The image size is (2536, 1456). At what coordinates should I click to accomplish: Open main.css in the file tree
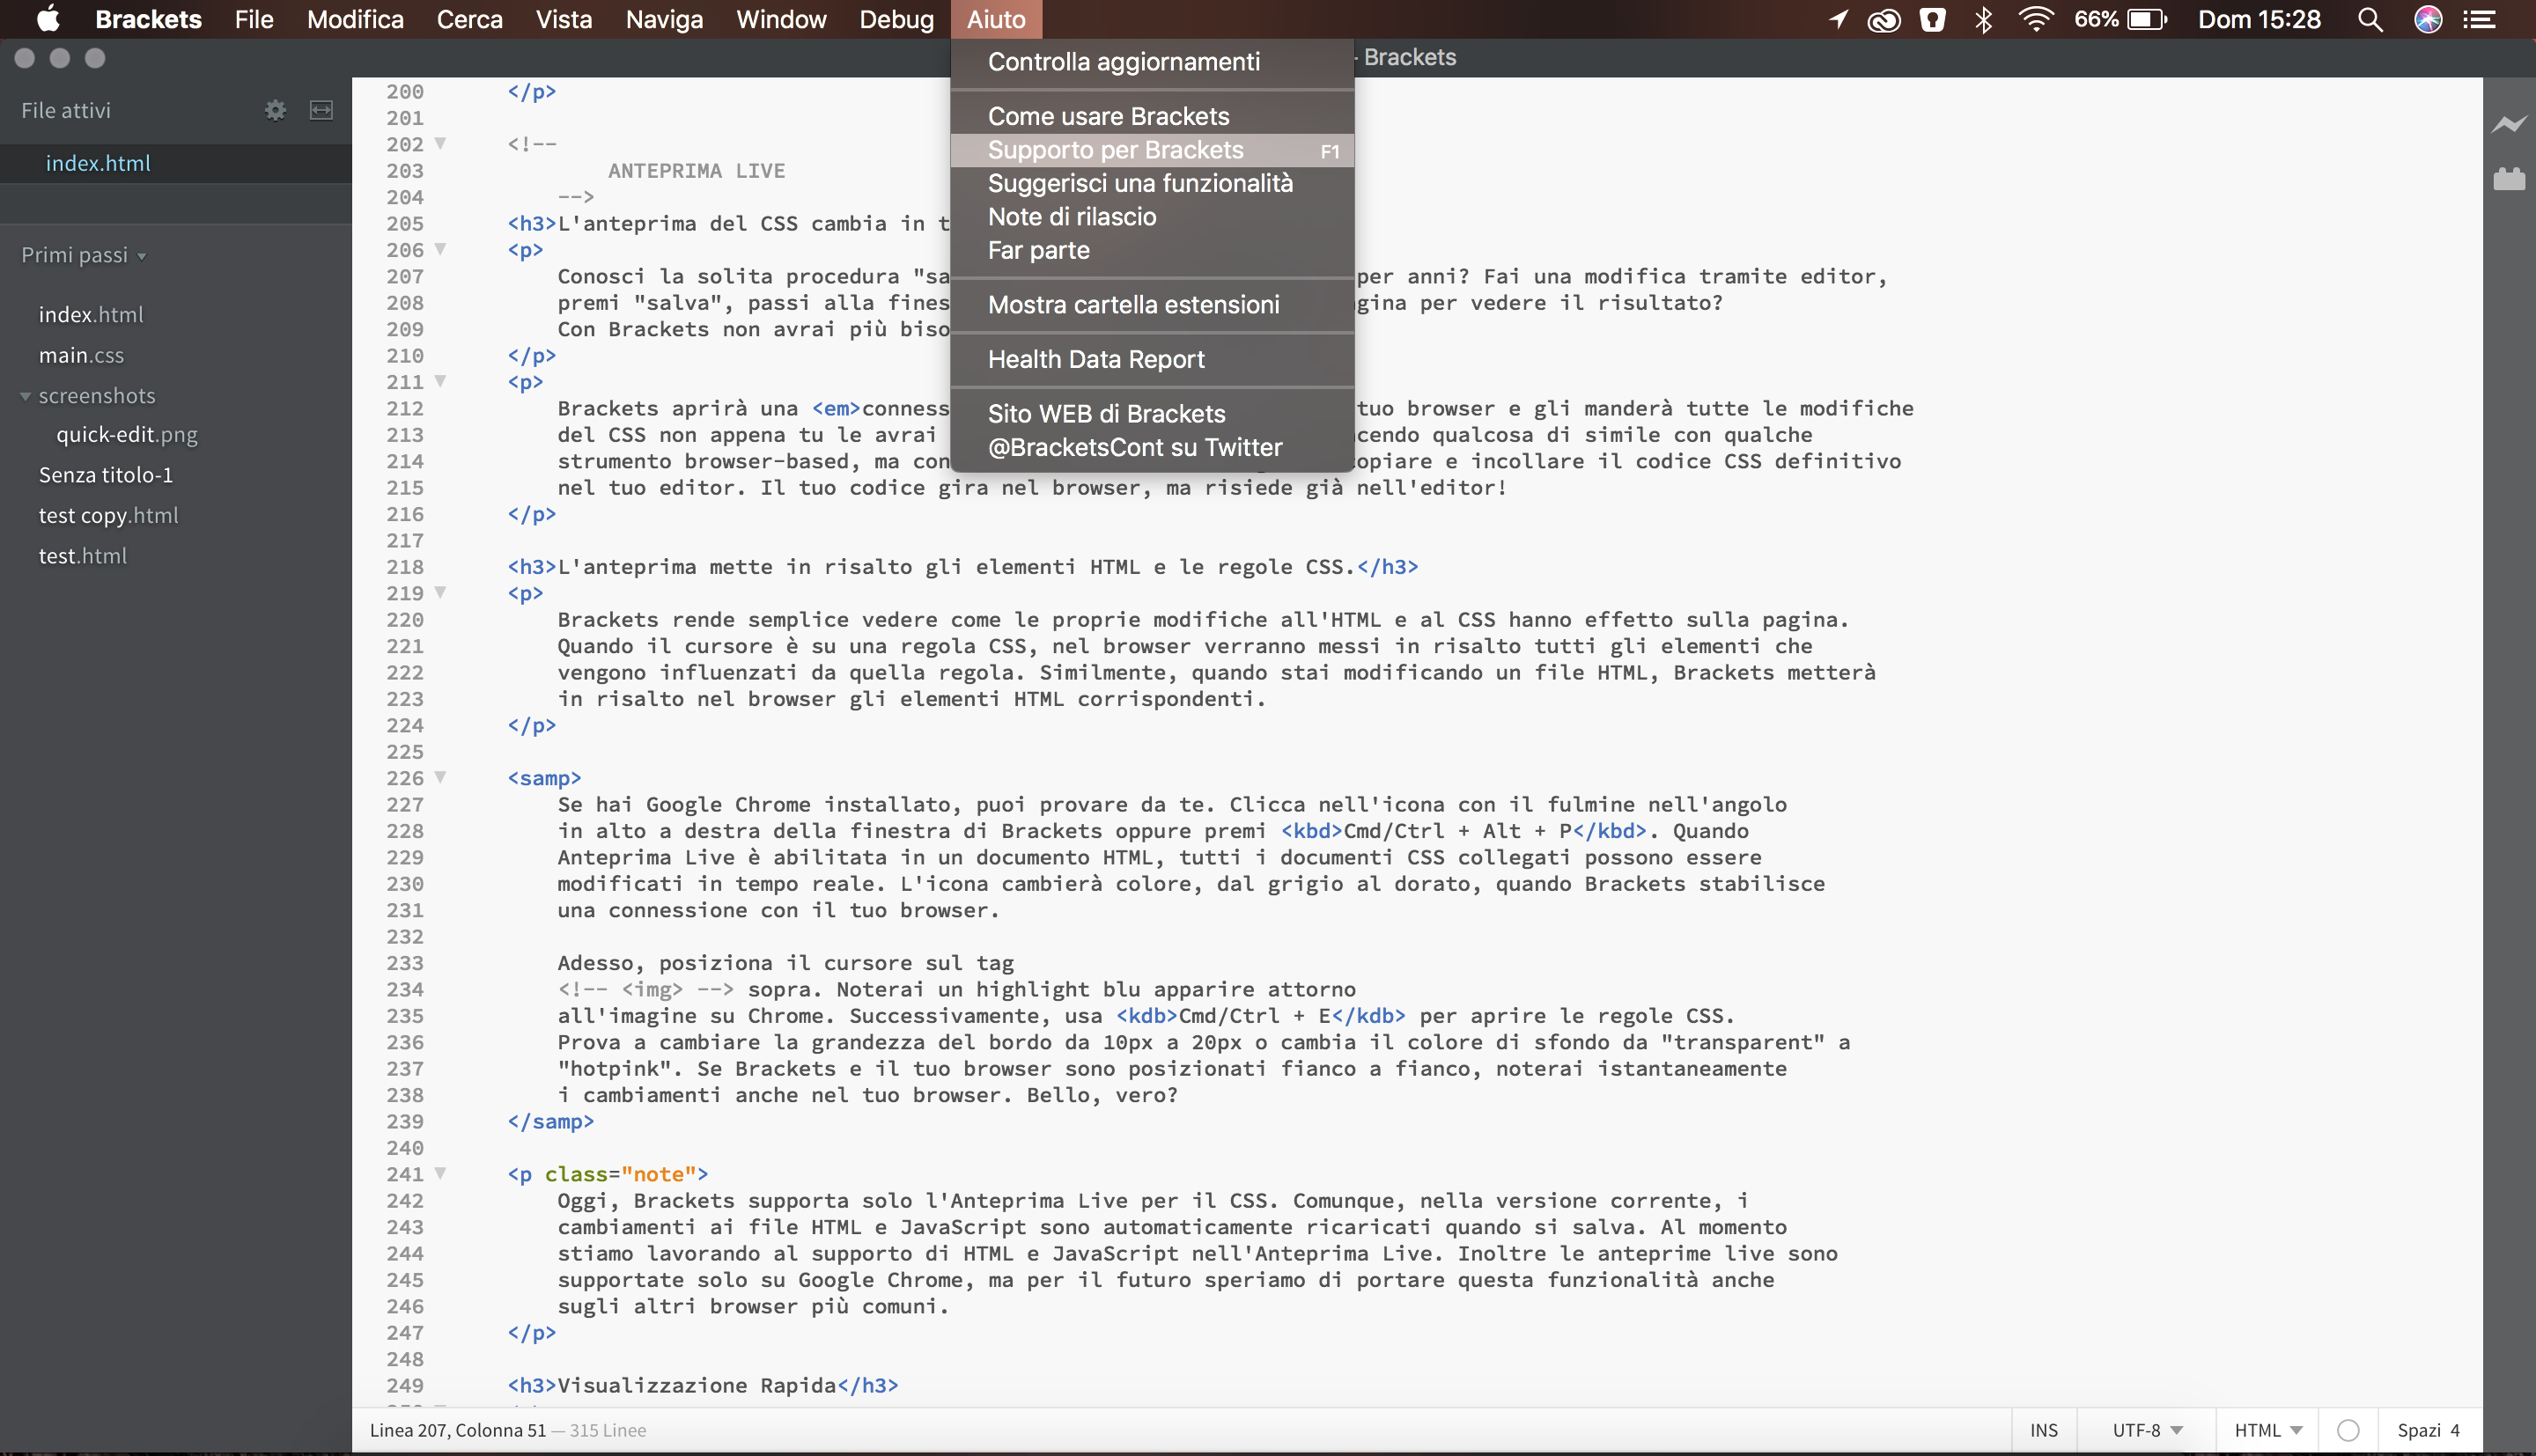coord(81,355)
